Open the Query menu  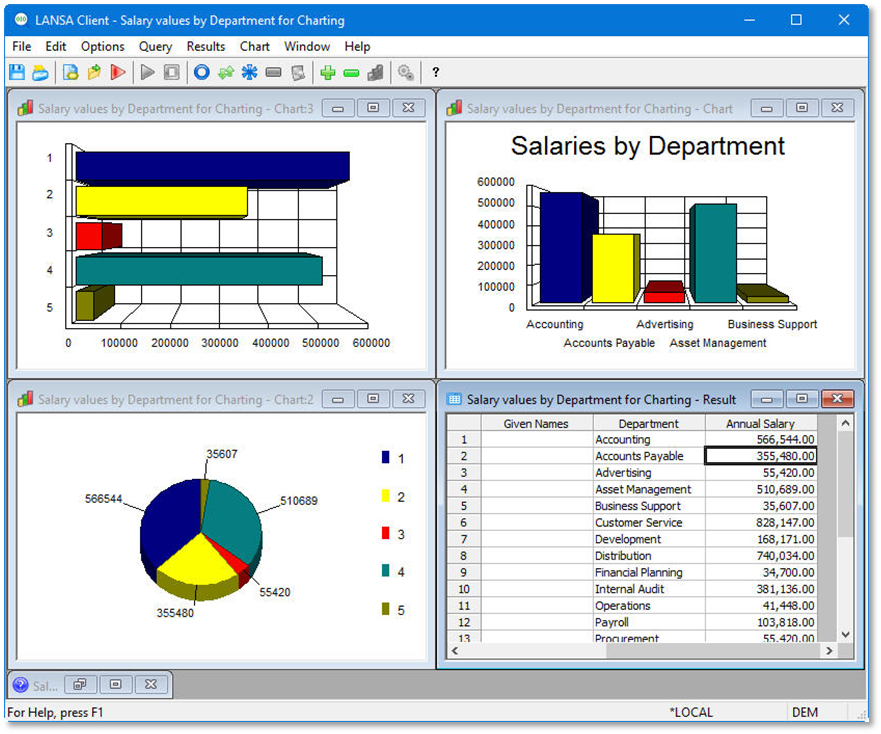(x=155, y=46)
